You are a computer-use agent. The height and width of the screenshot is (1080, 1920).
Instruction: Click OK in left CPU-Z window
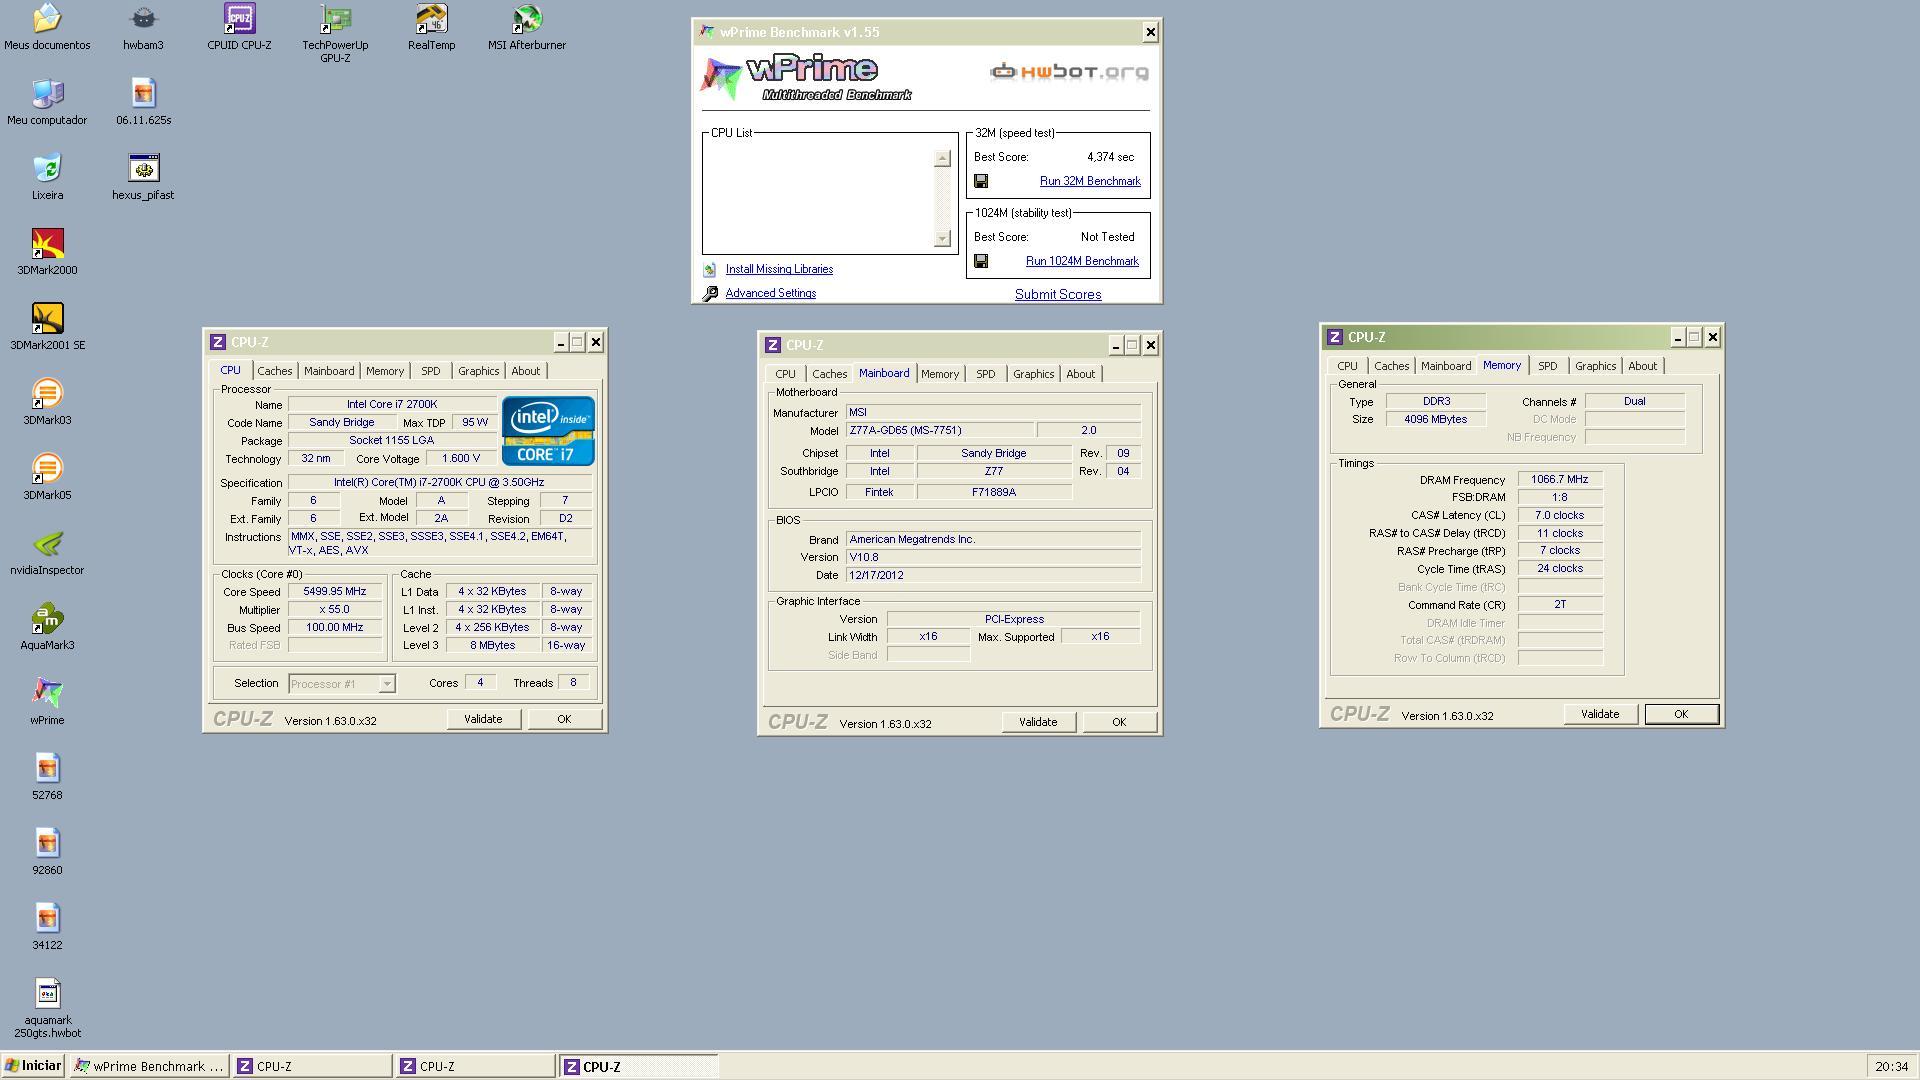(564, 719)
